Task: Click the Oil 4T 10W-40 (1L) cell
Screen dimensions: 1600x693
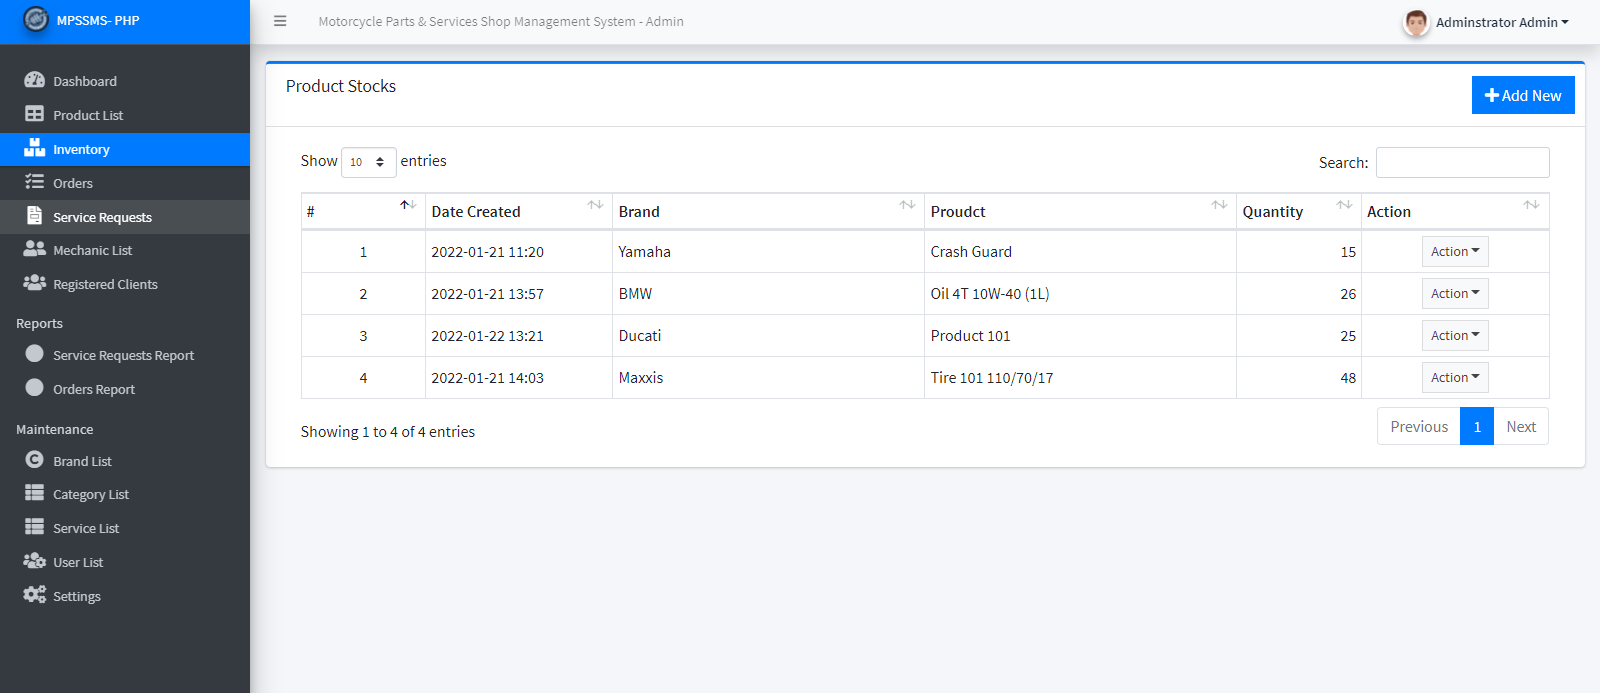Action: pyautogui.click(x=1080, y=294)
